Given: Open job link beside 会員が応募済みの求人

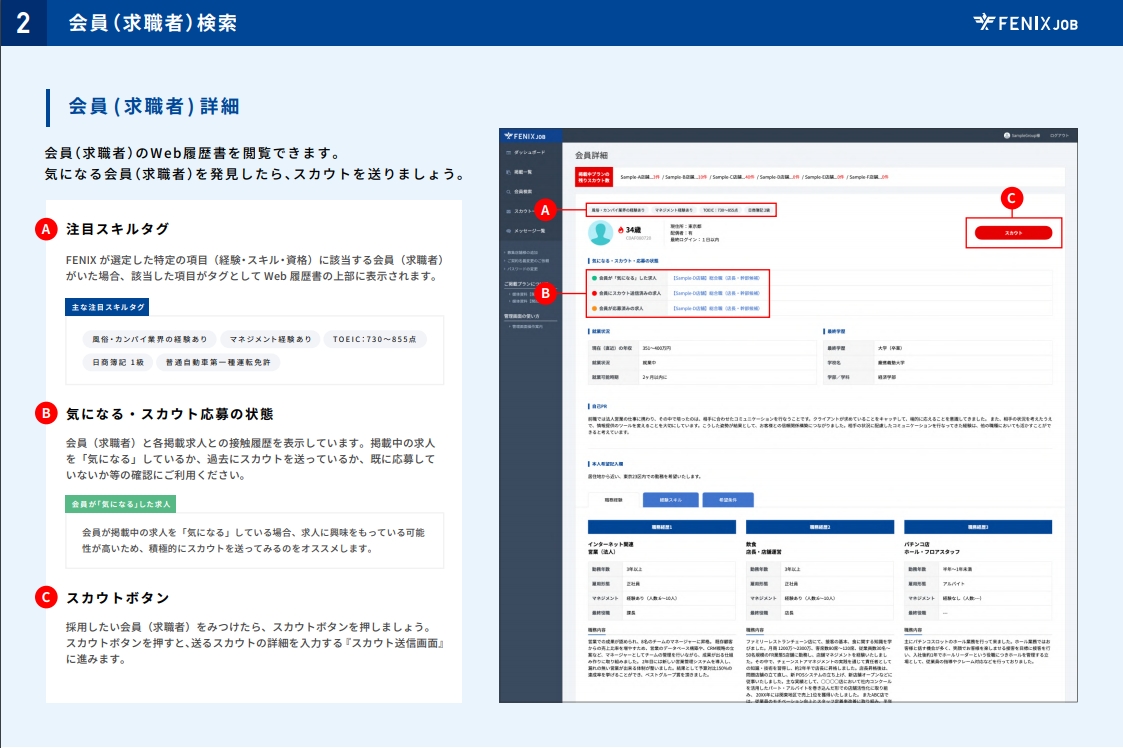Looking at the screenshot, I should (x=716, y=309).
